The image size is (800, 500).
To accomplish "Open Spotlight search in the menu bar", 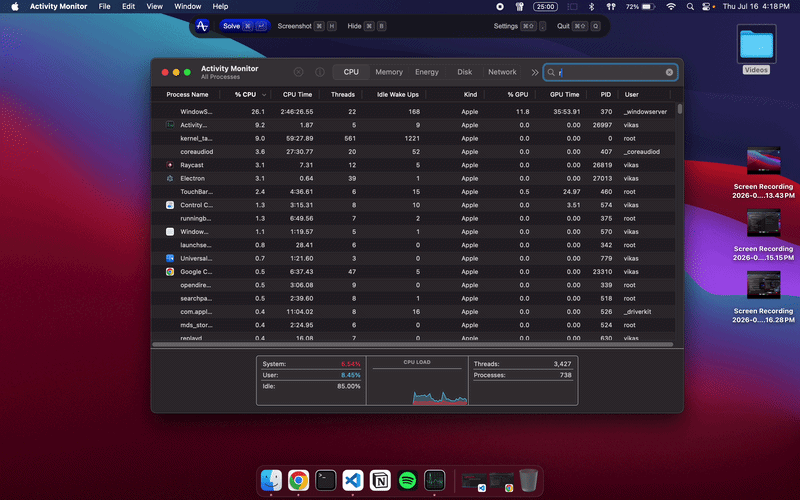I will 690,7.
